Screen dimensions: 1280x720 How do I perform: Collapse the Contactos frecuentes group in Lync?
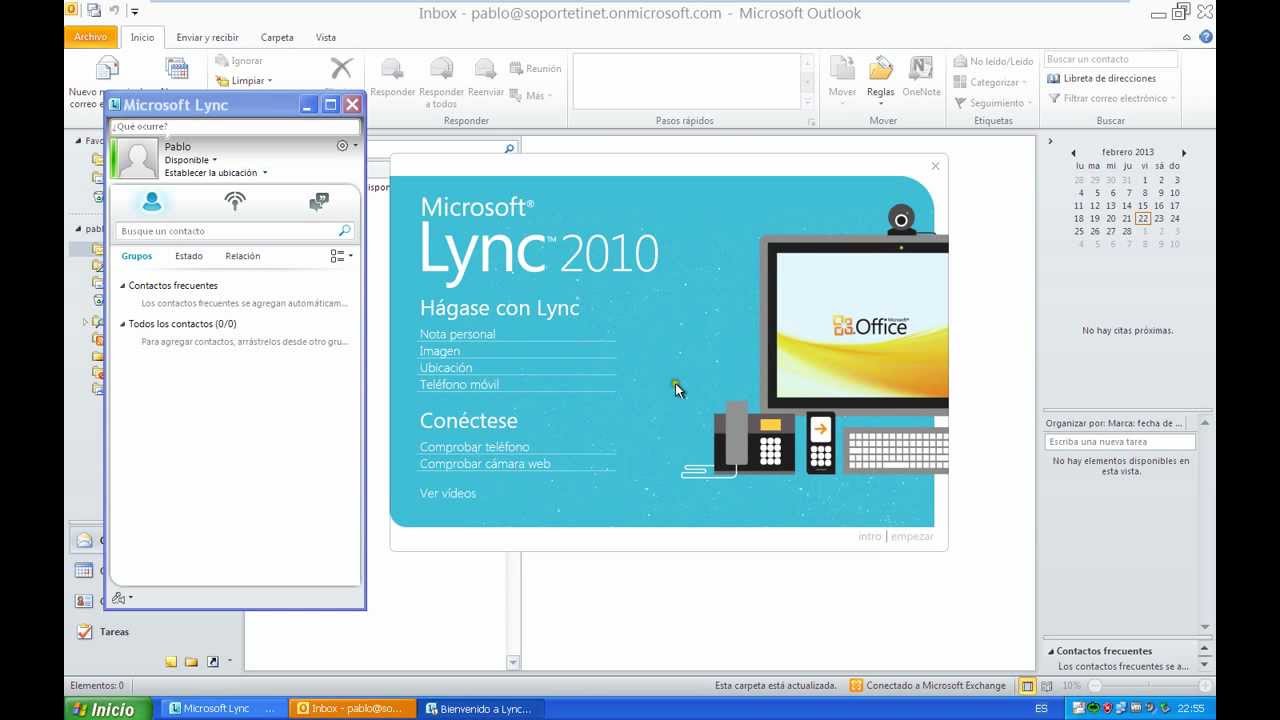[x=123, y=286]
